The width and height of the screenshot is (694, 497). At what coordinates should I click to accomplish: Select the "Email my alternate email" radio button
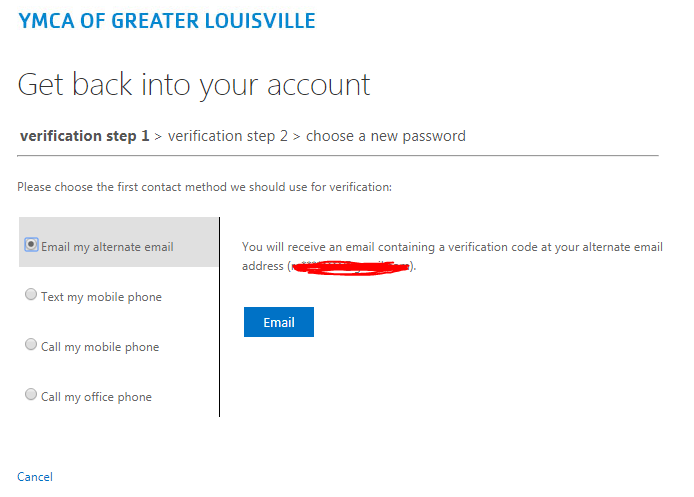(x=32, y=244)
